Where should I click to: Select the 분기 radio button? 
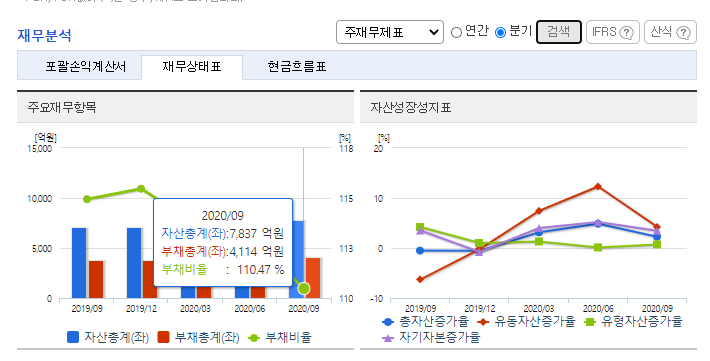(x=500, y=33)
